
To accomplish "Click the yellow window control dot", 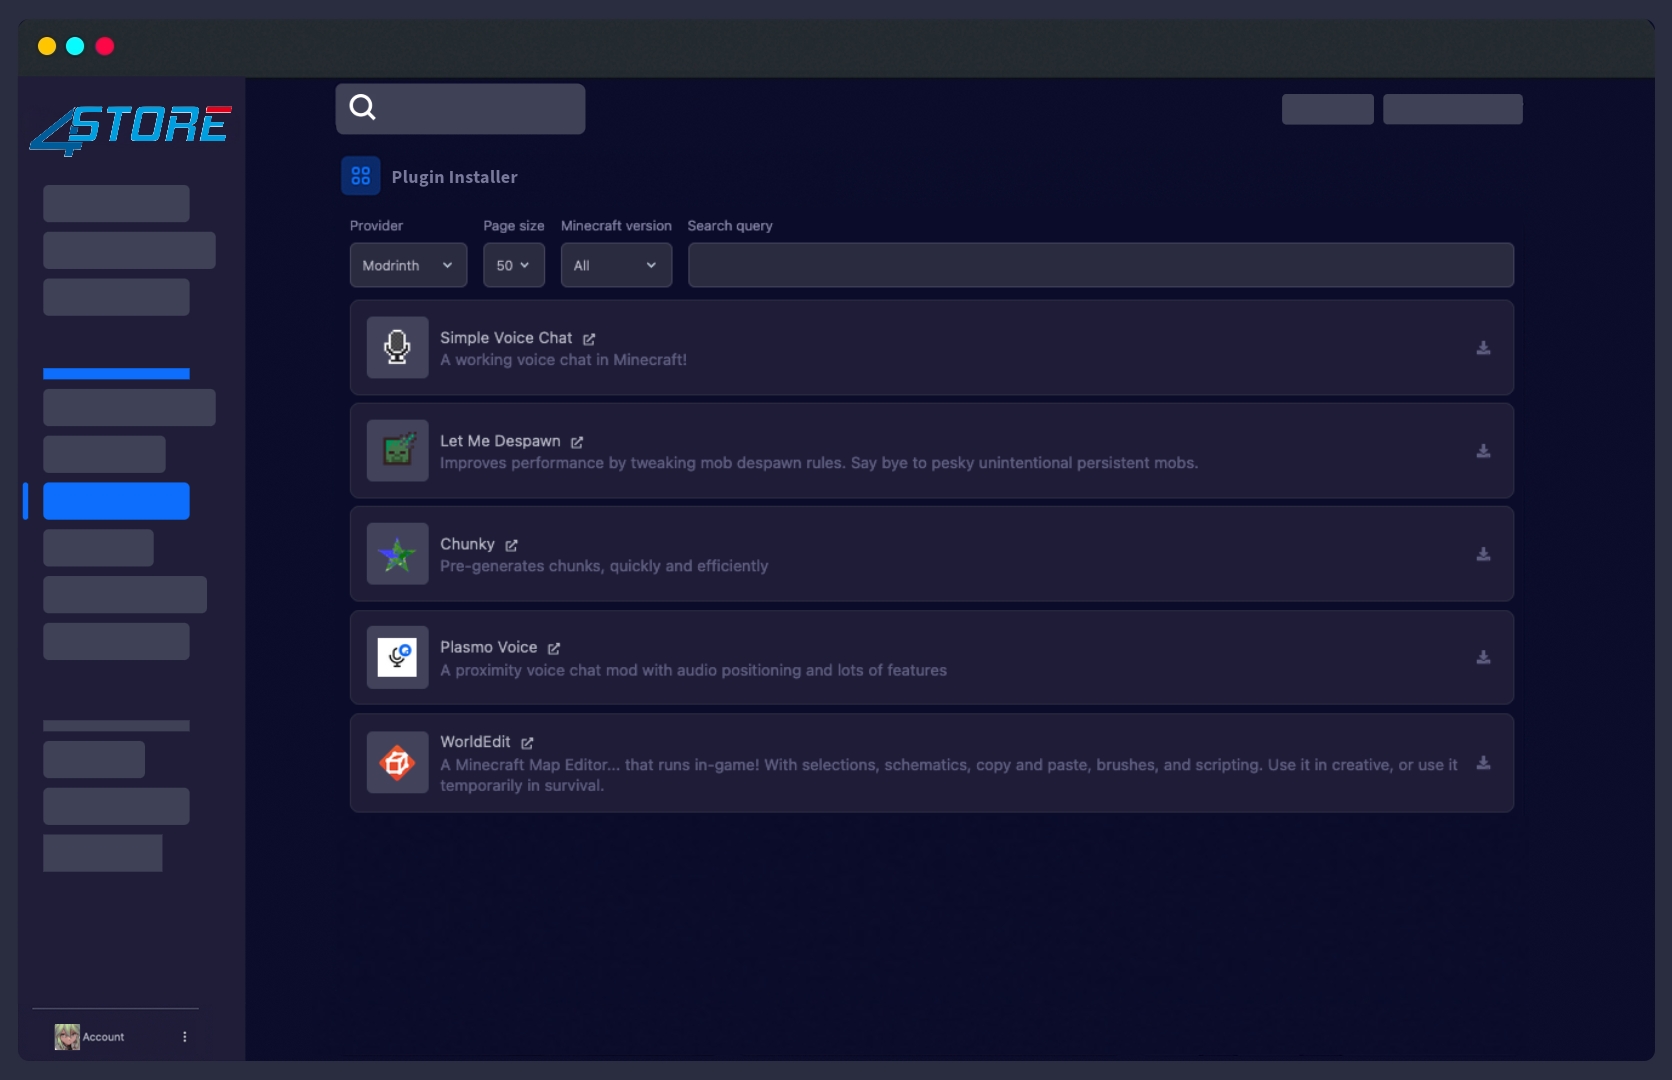I will (46, 46).
